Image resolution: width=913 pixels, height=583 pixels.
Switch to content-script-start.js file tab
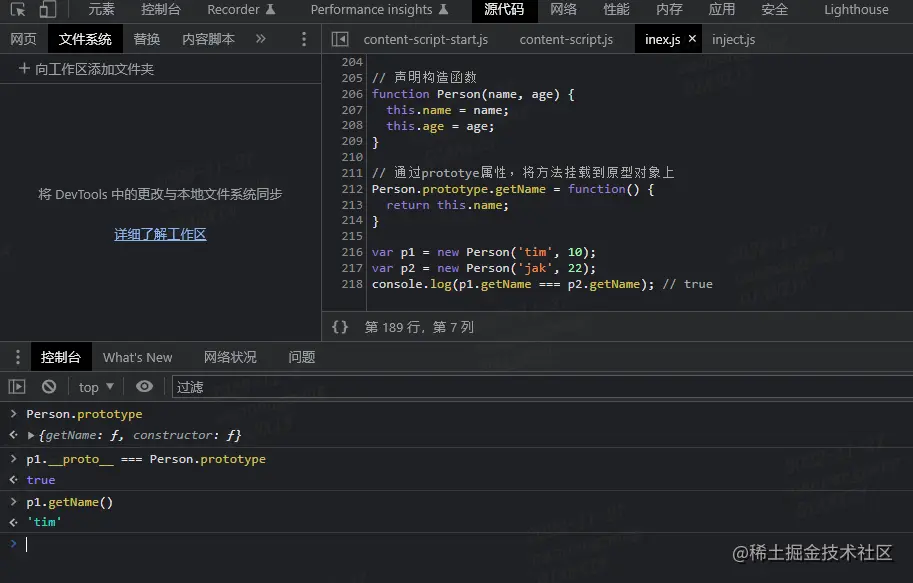click(426, 39)
